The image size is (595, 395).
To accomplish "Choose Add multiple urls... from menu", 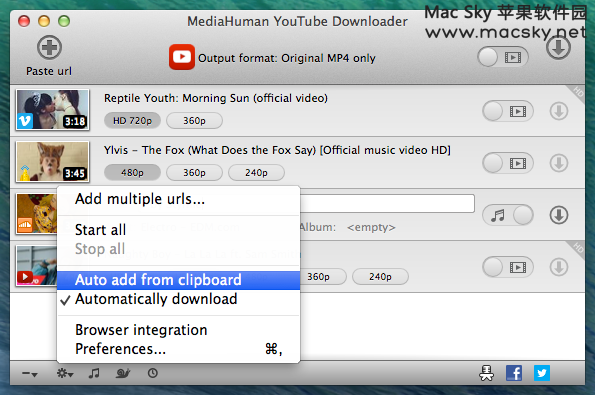I will (178, 199).
